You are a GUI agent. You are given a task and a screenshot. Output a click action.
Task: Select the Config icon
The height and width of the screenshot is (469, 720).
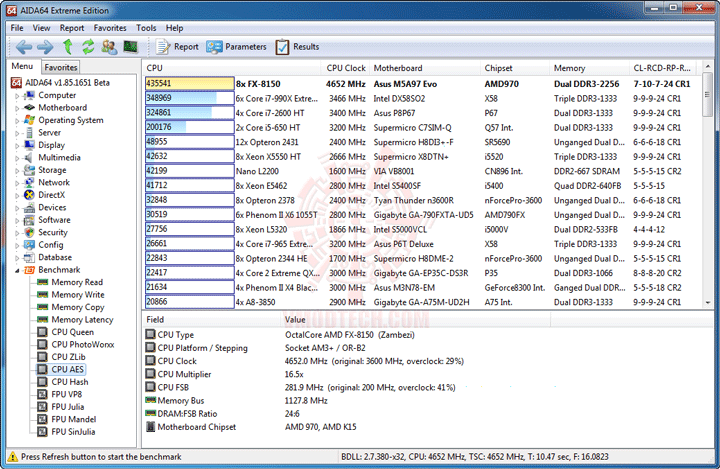click(x=29, y=245)
